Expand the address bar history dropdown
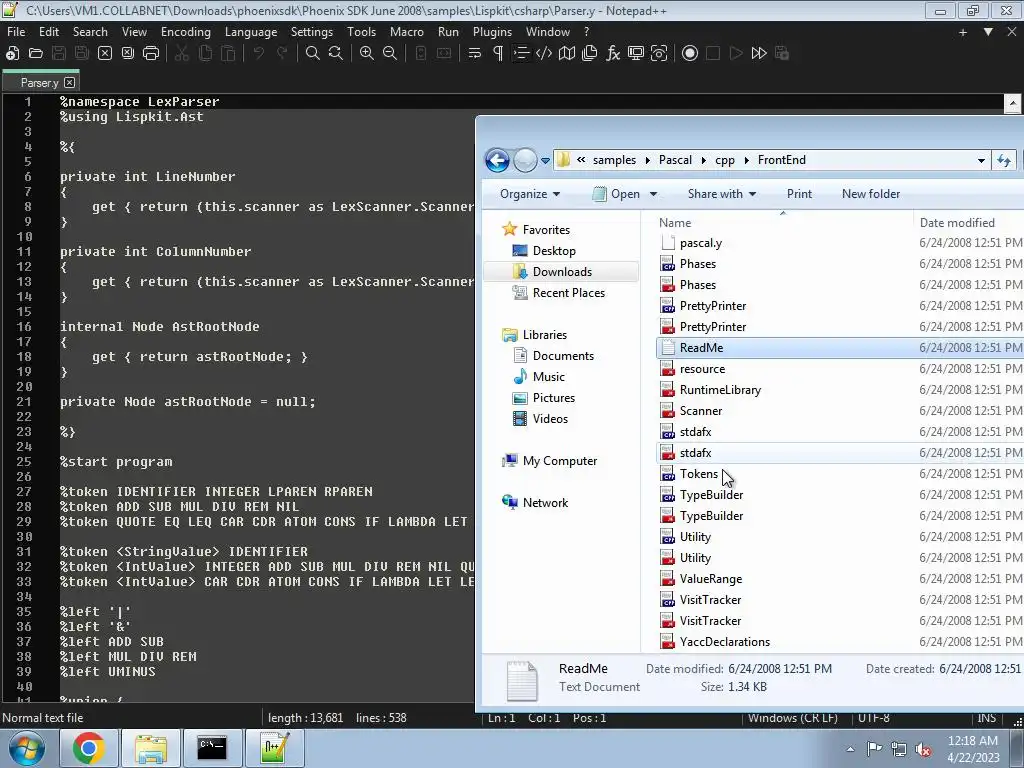Viewport: 1024px width, 768px height. [981, 161]
